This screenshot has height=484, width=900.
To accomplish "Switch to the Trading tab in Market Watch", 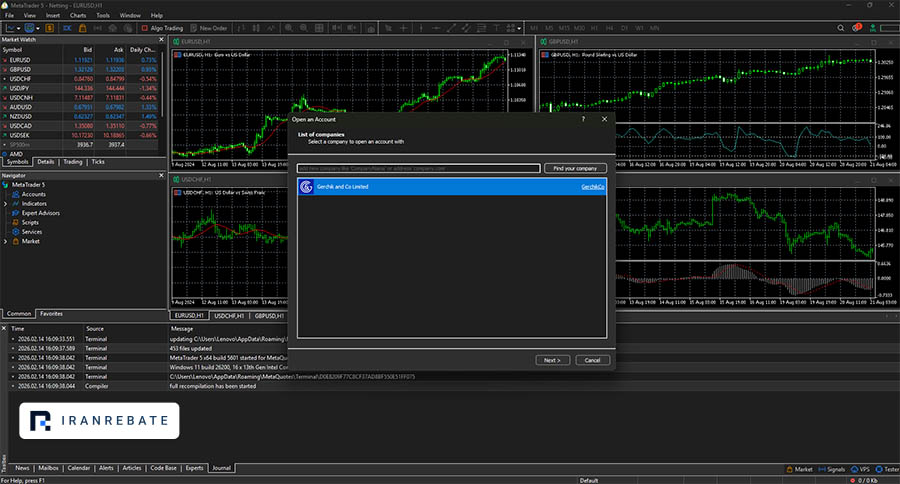I will click(x=72, y=162).
